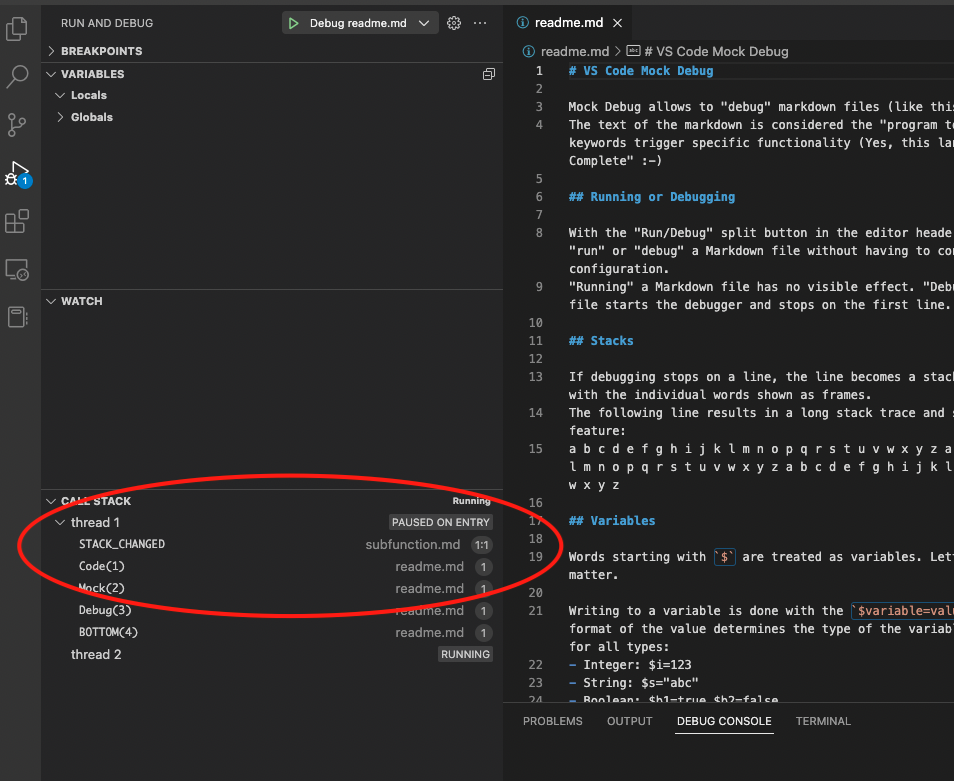Select the Code(1) stack frame
The height and width of the screenshot is (781, 954).
point(272,566)
